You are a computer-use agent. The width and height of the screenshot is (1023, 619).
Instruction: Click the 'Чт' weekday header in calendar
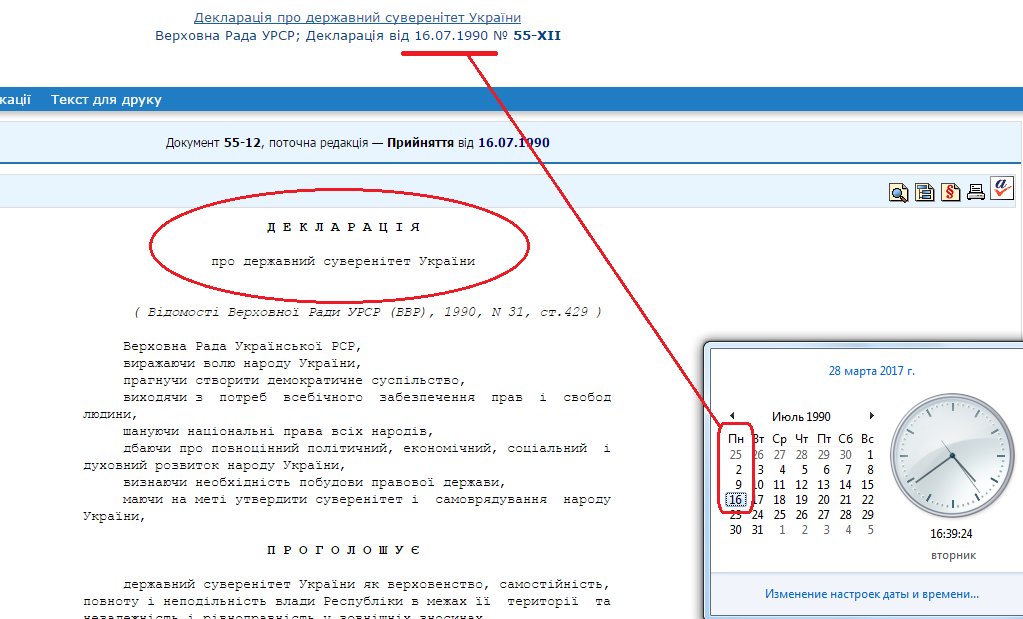pyautogui.click(x=802, y=439)
